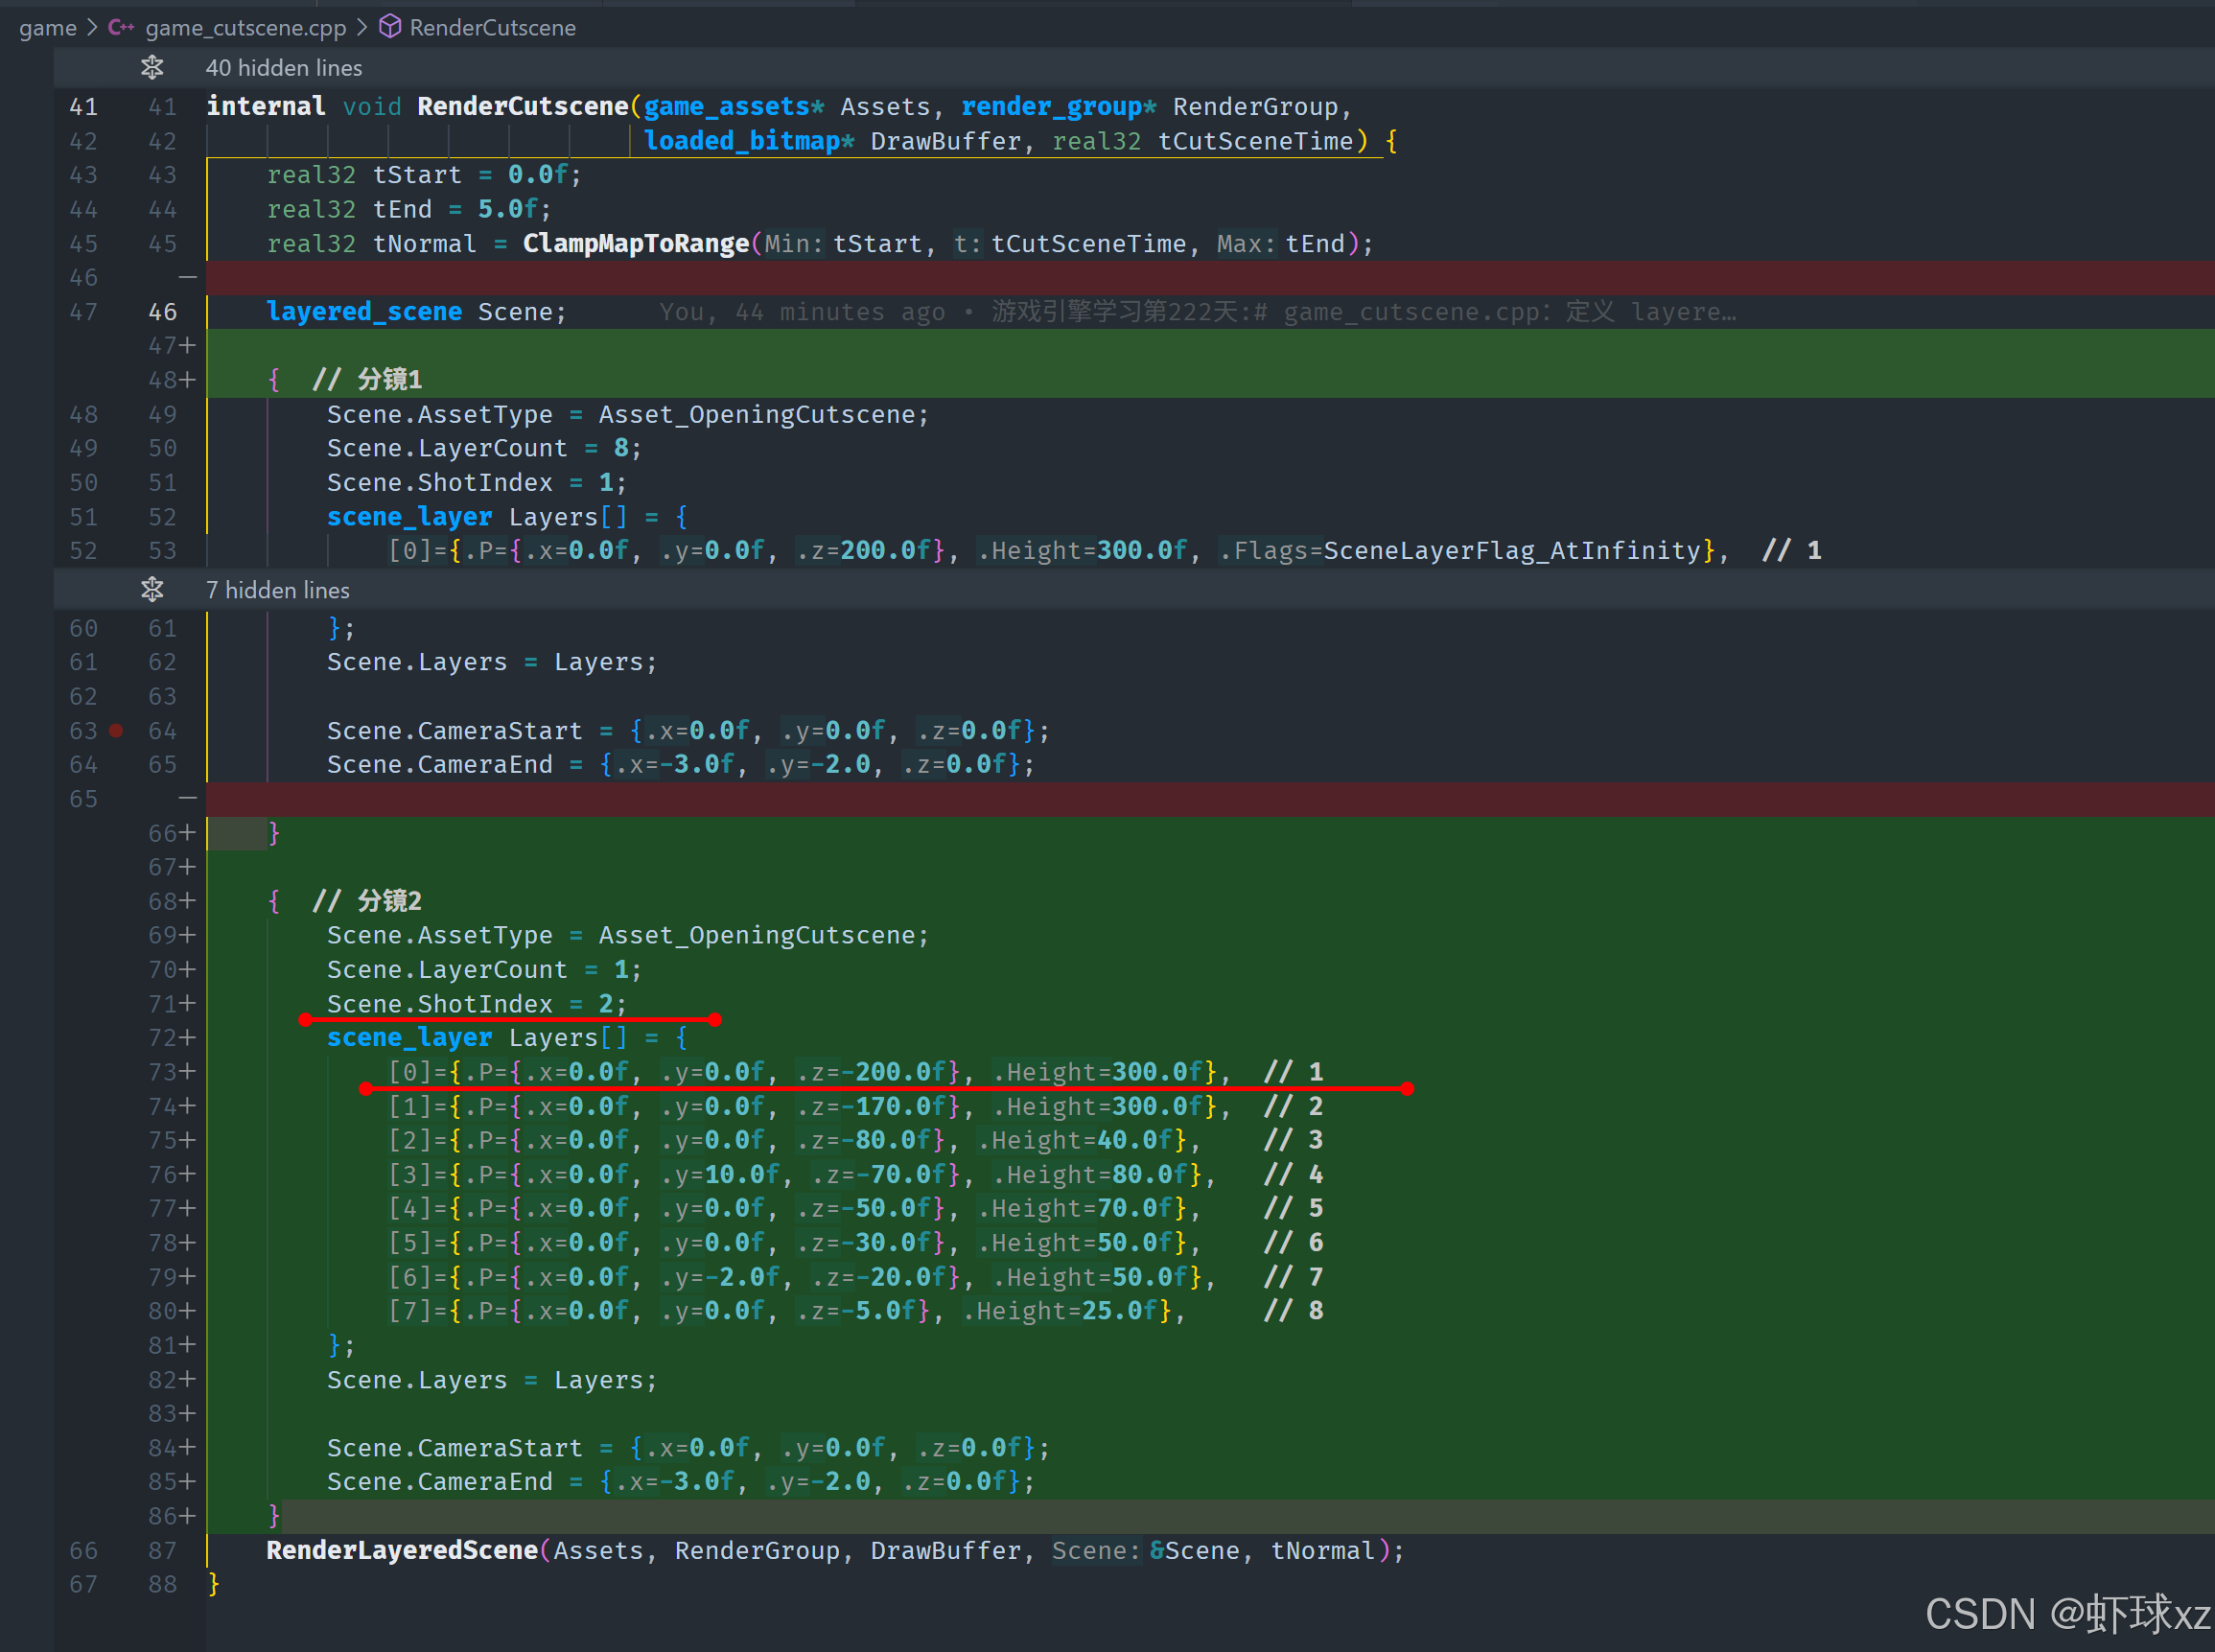Click the chevron after the game breadcrumb
The height and width of the screenshot is (1652, 2215).
[92, 27]
